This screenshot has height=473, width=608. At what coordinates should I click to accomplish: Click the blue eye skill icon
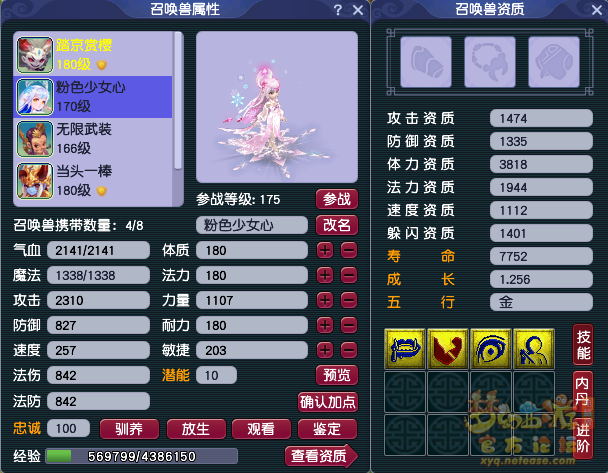[x=491, y=349]
